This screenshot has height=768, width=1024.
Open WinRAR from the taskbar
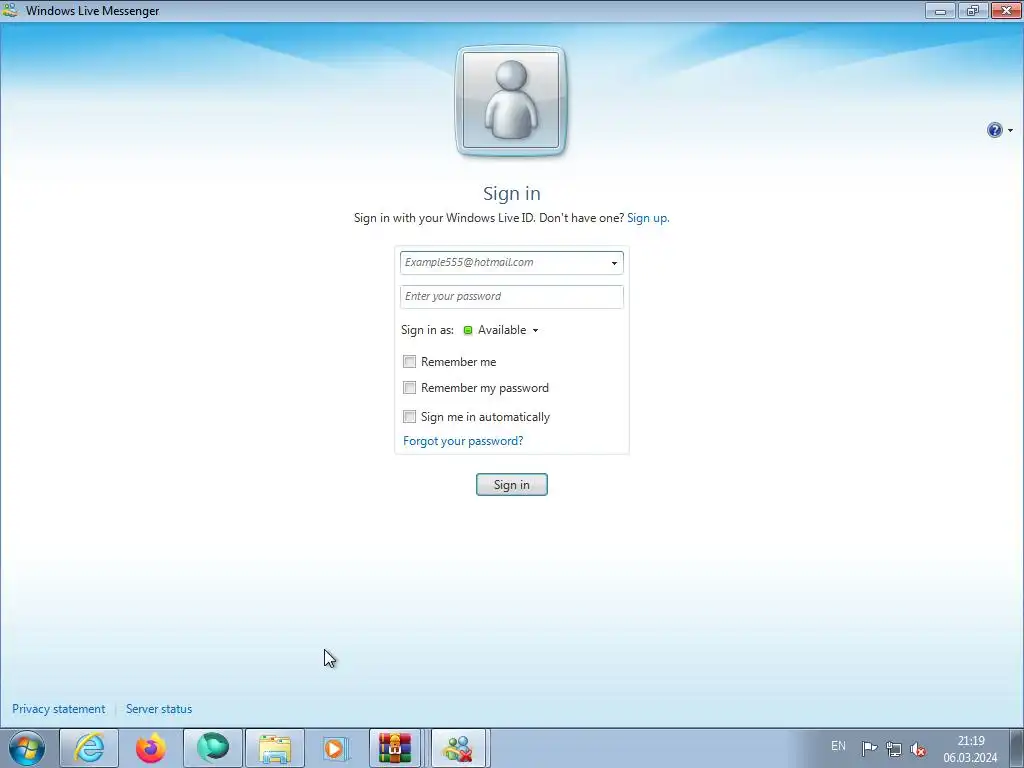pyautogui.click(x=395, y=748)
